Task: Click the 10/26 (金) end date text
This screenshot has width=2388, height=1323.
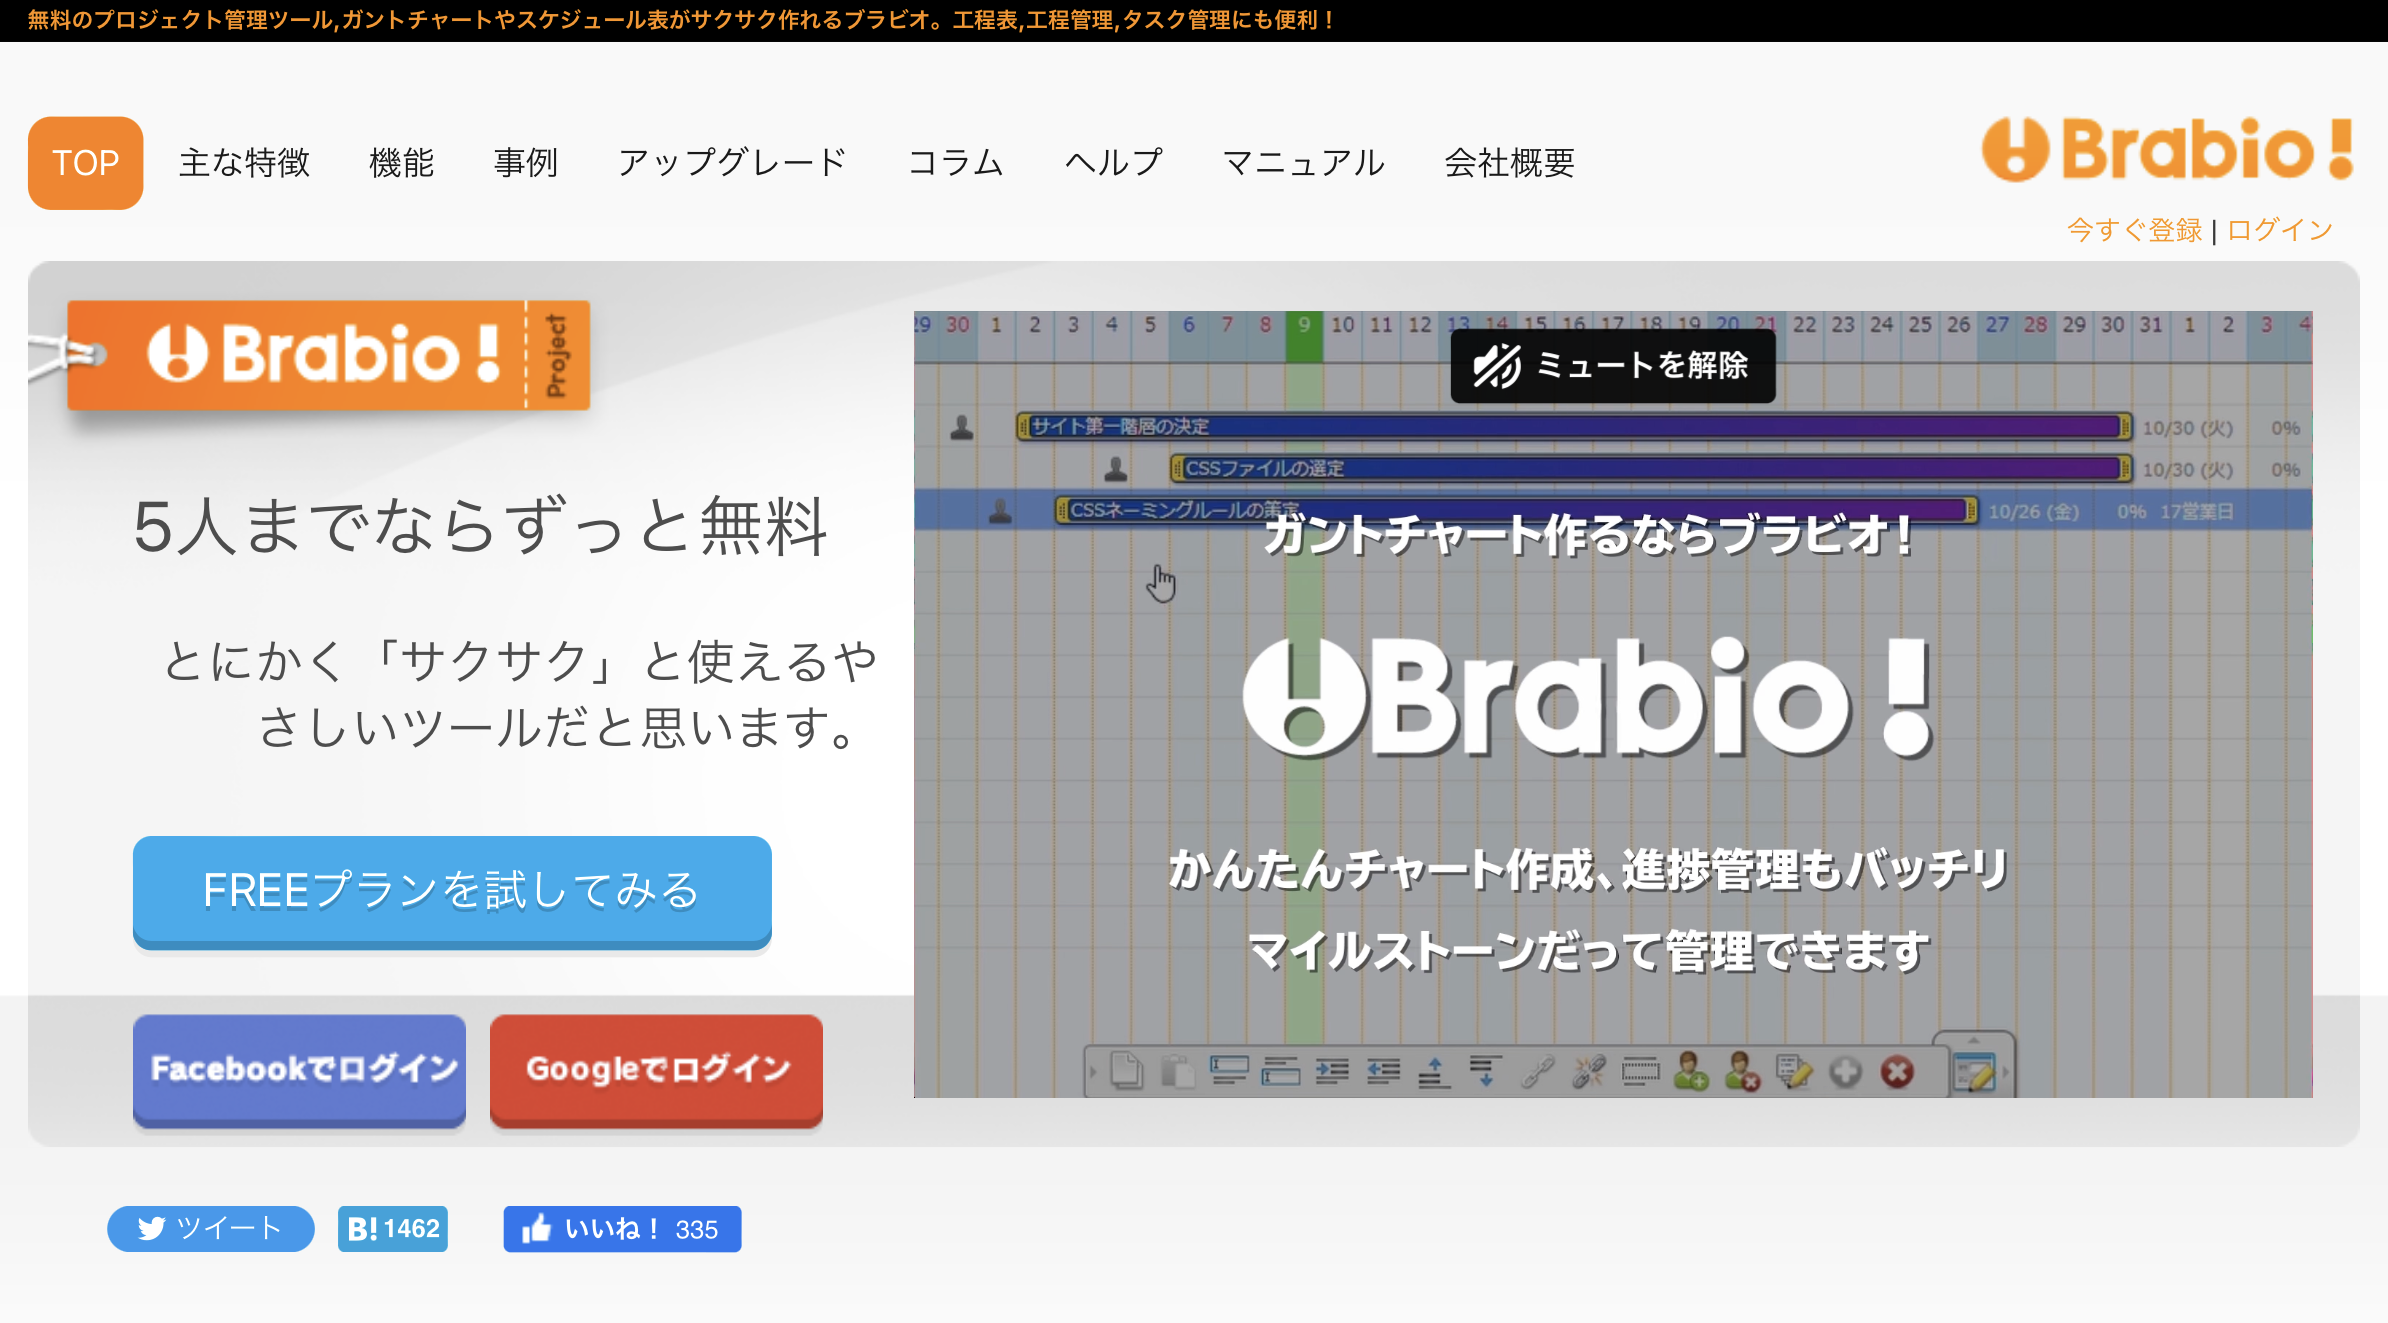Action: click(2034, 512)
